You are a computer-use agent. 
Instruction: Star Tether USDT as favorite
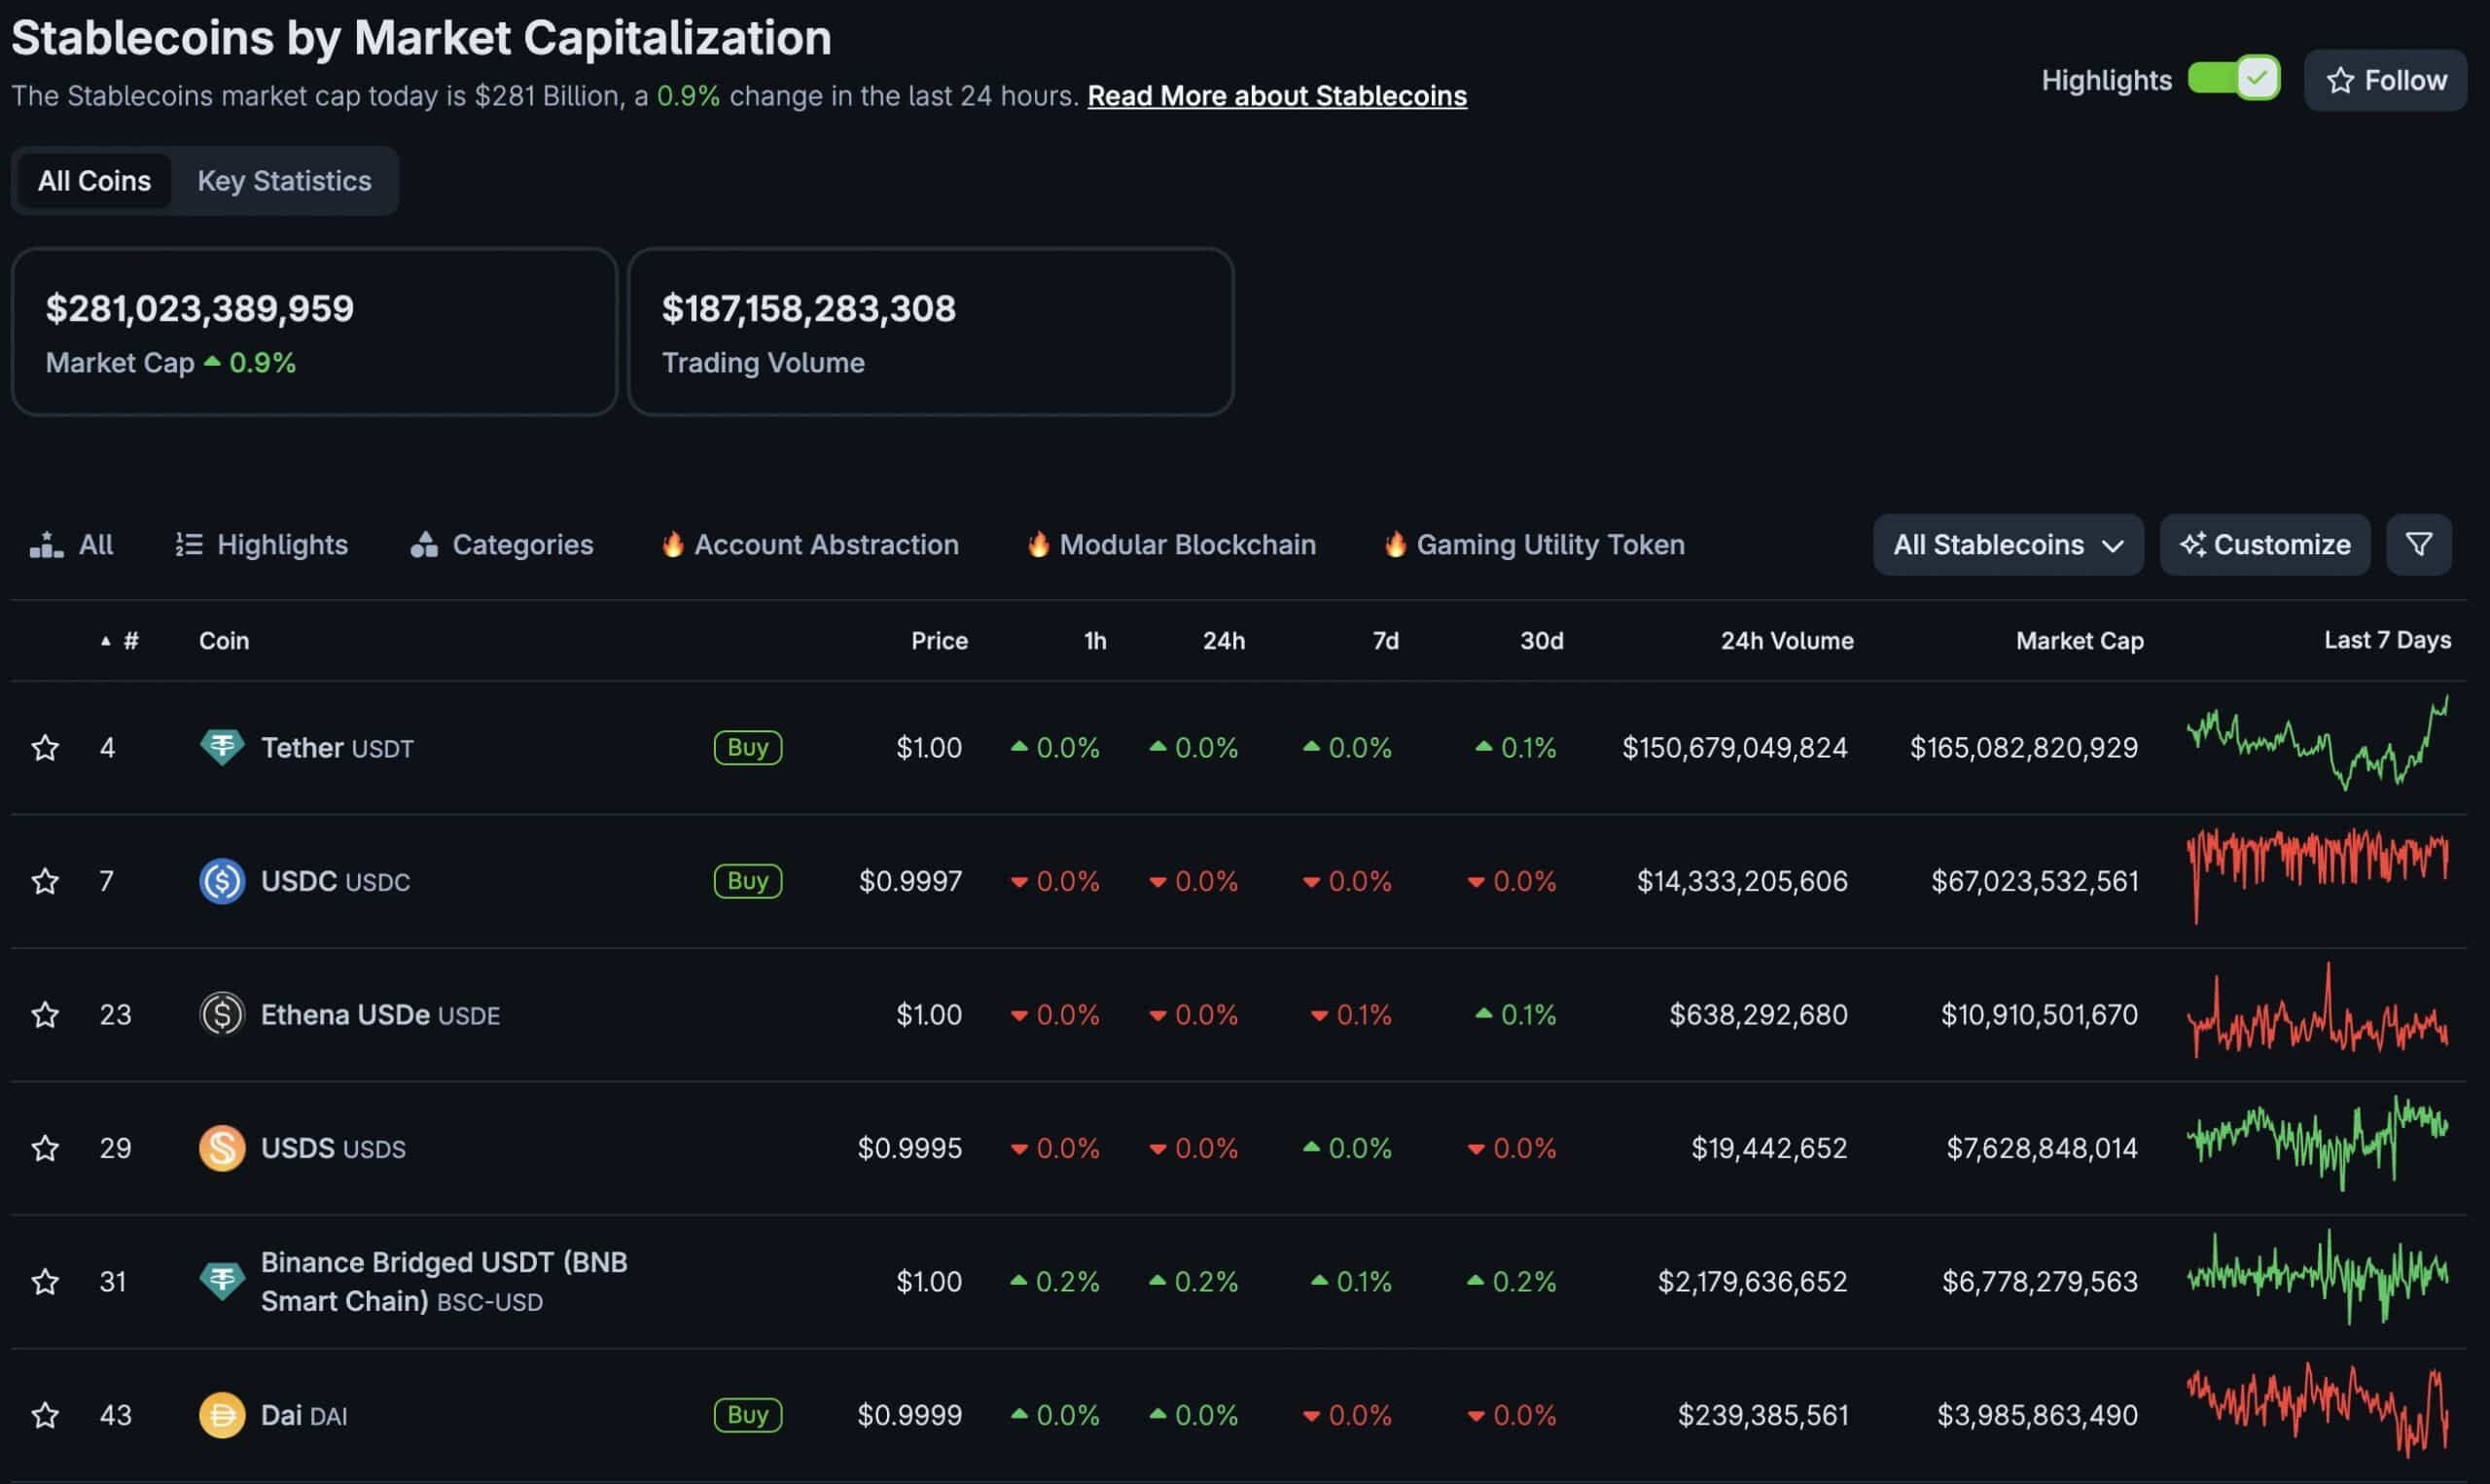(45, 747)
